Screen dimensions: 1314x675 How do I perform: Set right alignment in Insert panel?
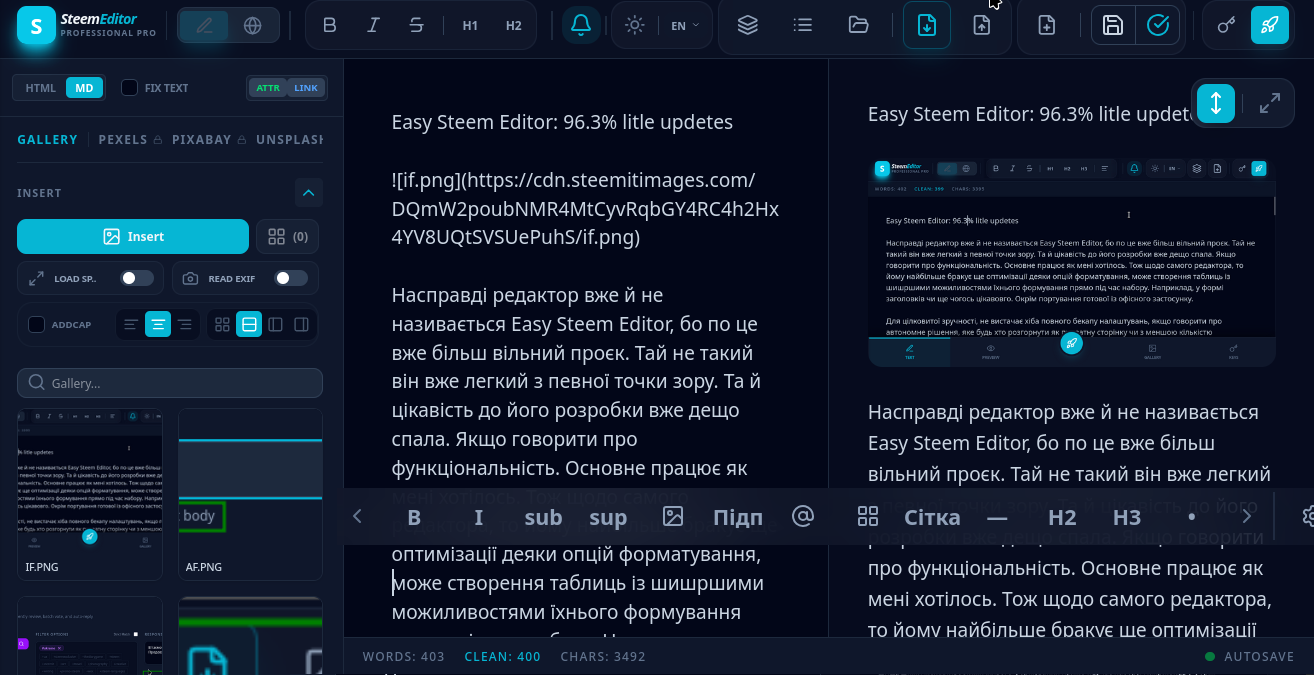pyautogui.click(x=185, y=325)
